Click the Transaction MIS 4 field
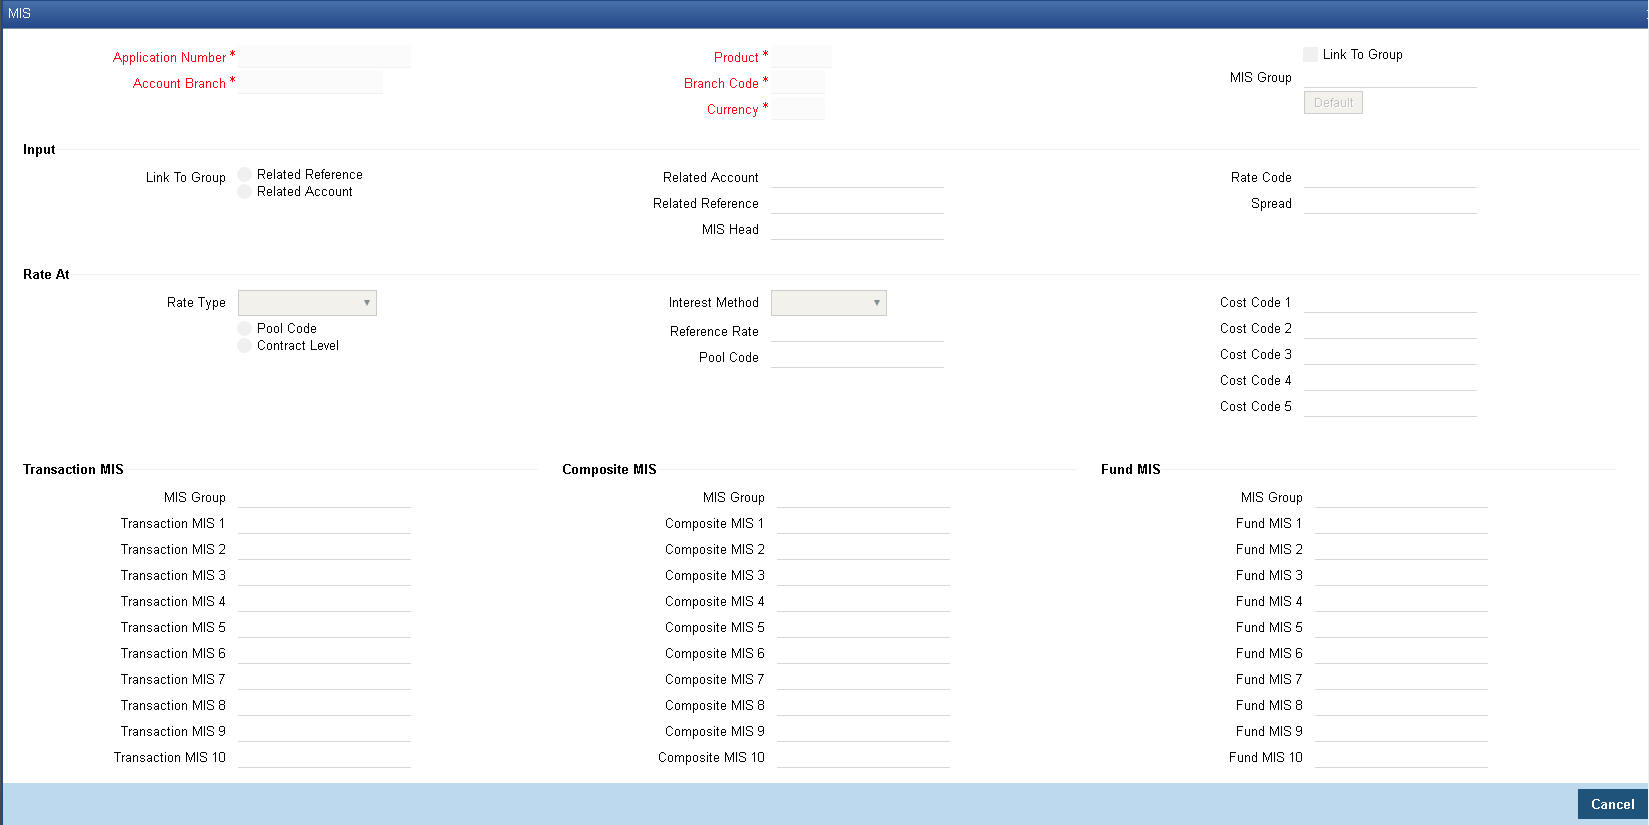 (324, 601)
